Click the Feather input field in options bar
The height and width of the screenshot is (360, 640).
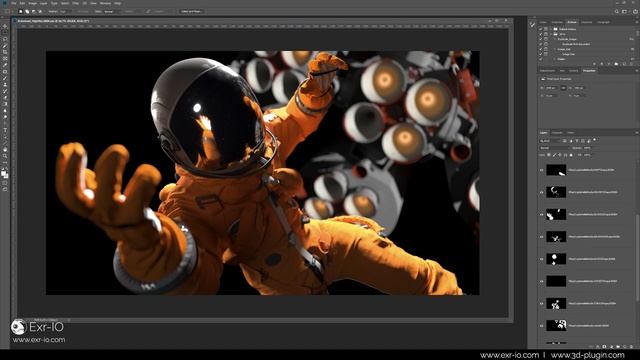[66, 11]
